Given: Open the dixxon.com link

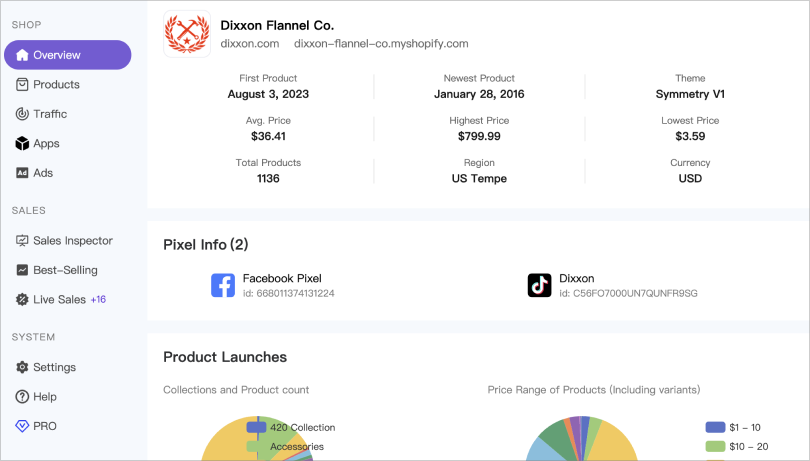Looking at the screenshot, I should pos(250,44).
